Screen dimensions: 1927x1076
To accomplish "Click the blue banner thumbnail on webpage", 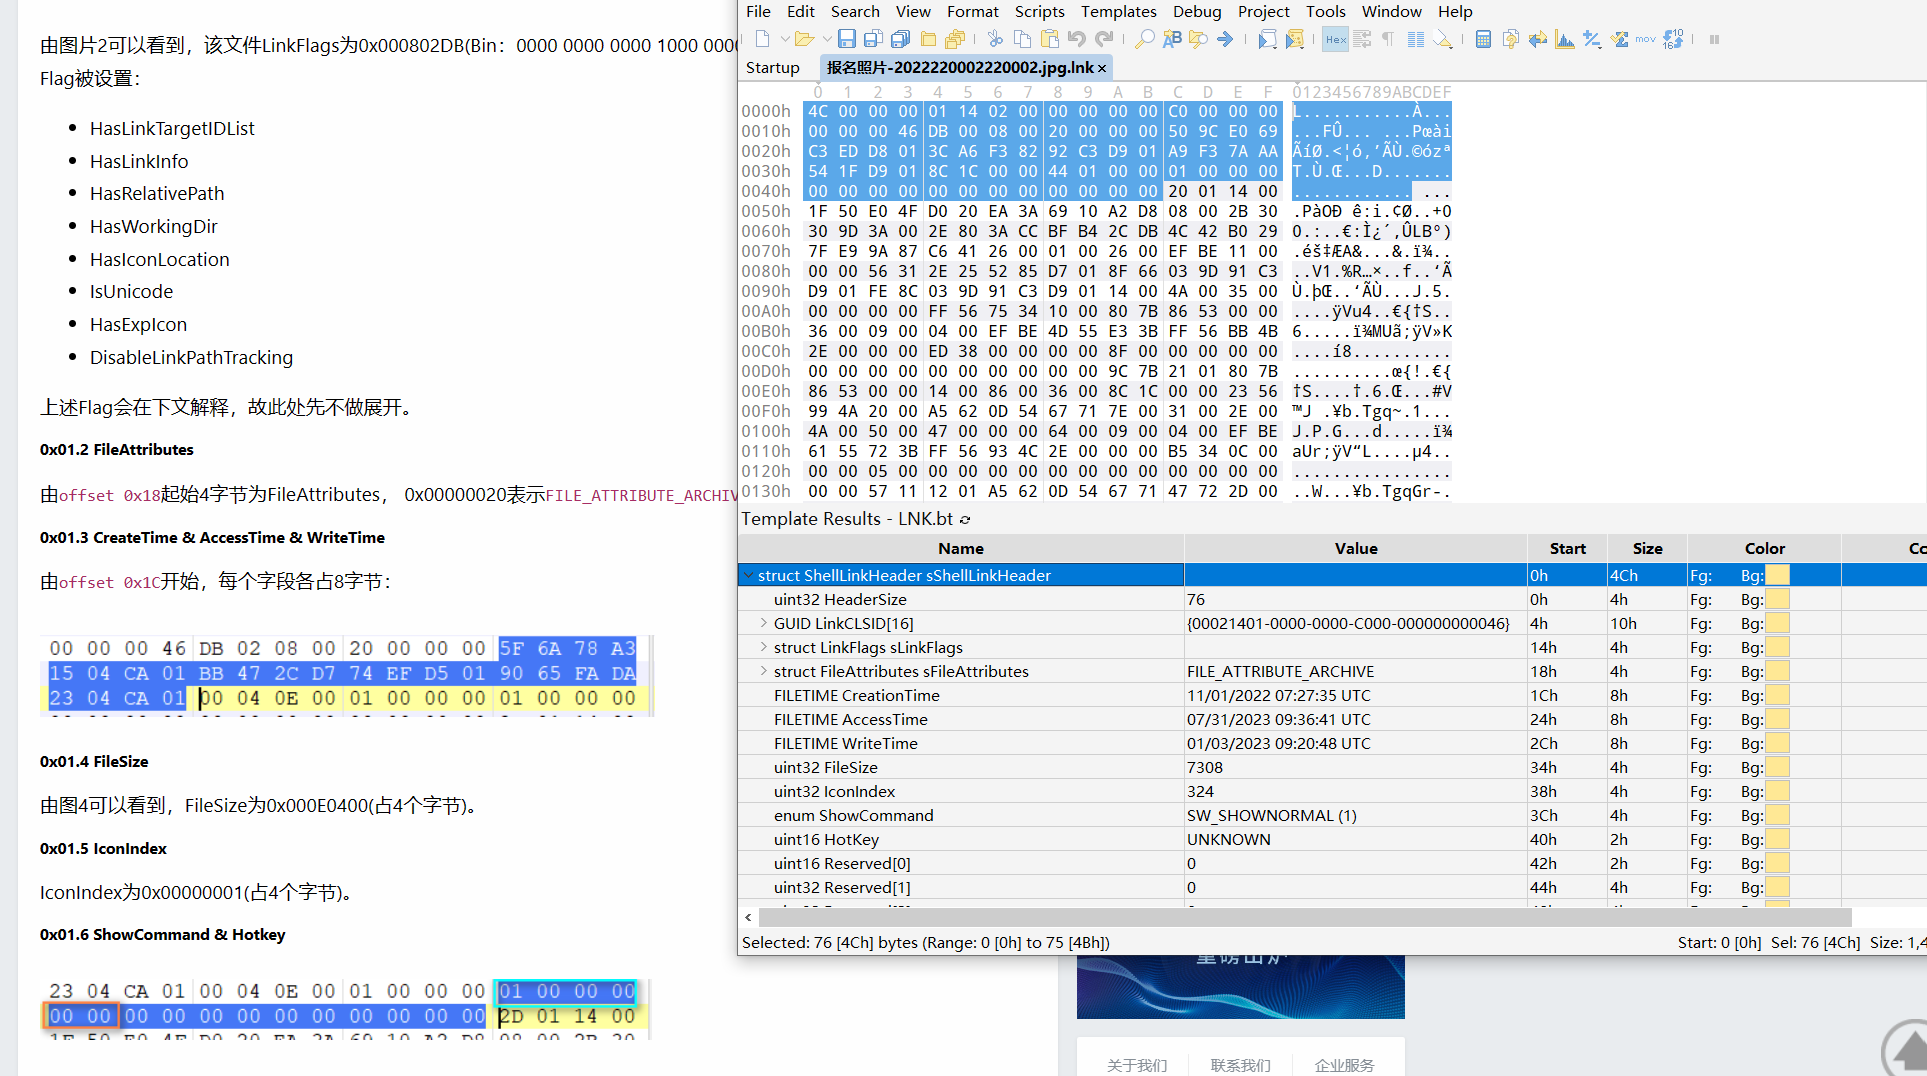I will (x=1240, y=987).
